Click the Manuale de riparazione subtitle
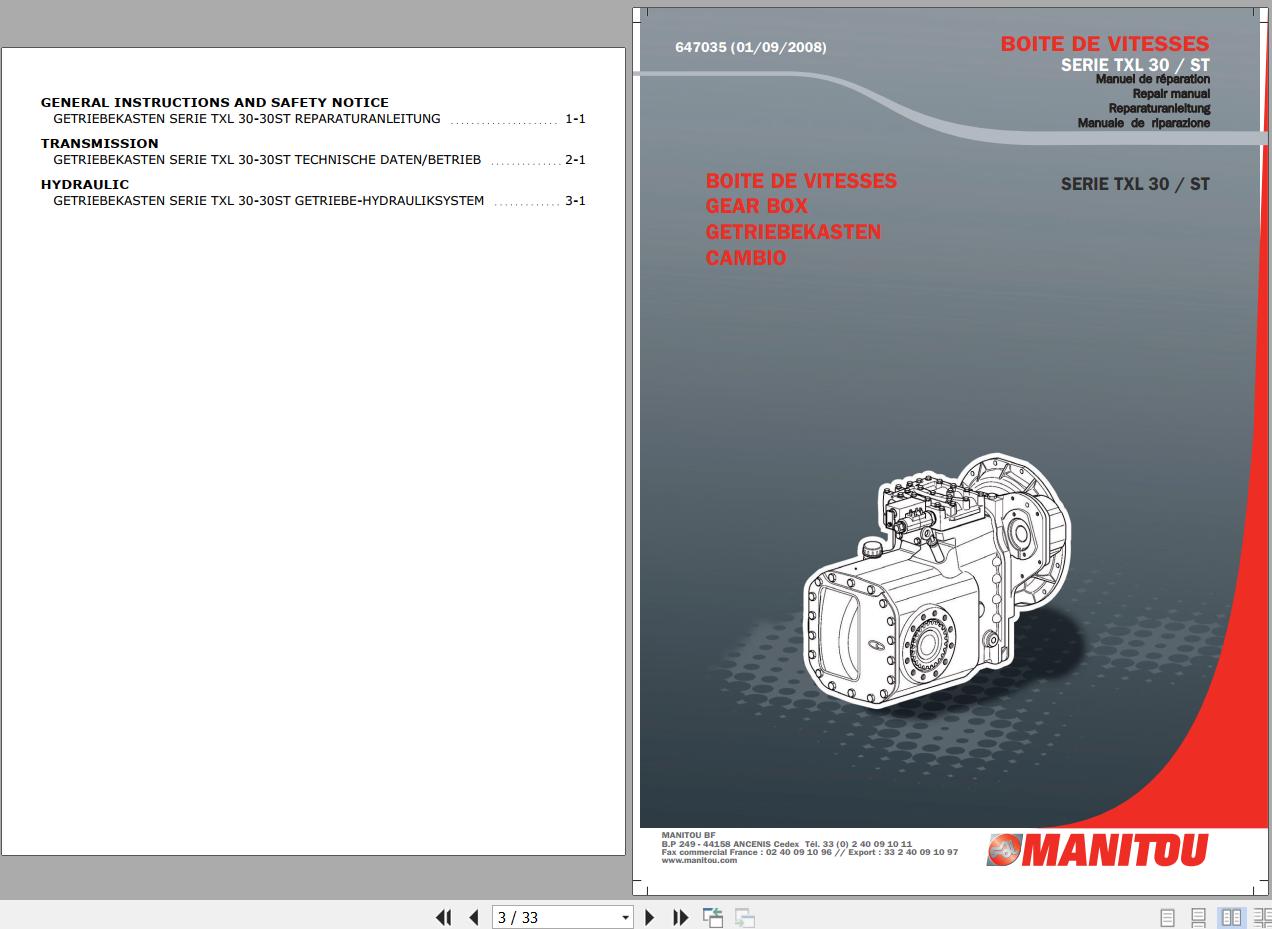This screenshot has width=1272, height=929. [x=1144, y=123]
